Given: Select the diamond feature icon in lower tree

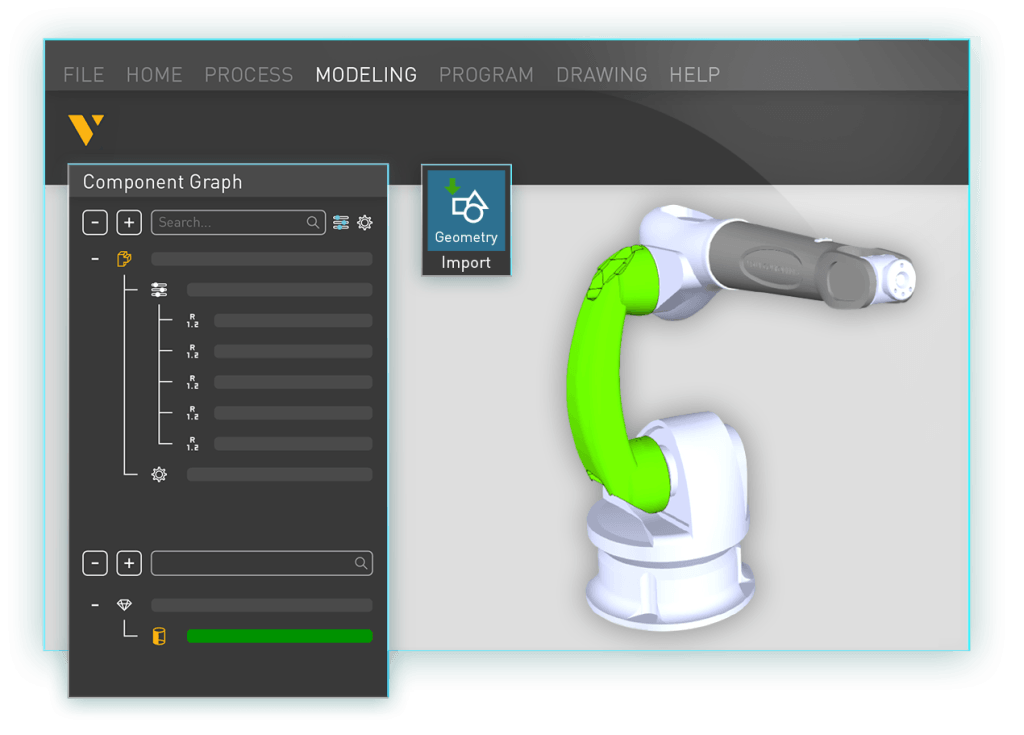Looking at the screenshot, I should [x=124, y=605].
